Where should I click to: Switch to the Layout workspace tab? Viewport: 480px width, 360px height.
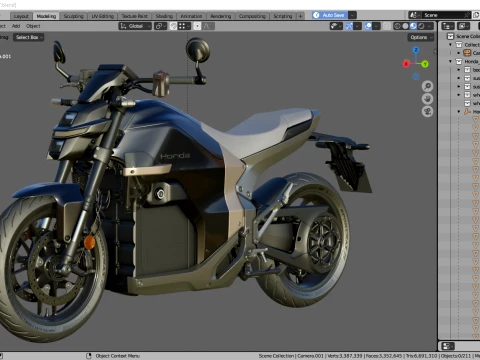tap(21, 16)
